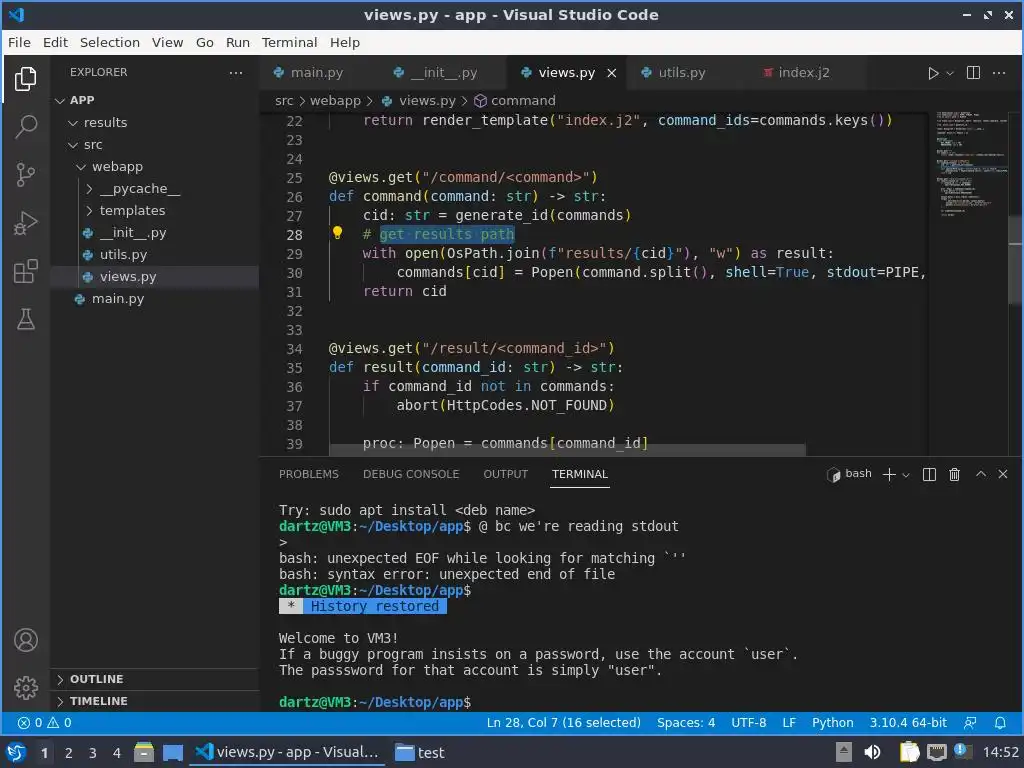This screenshot has width=1024, height=768.
Task: Show the DEBUG CONSOLE panel tab
Action: (411, 474)
